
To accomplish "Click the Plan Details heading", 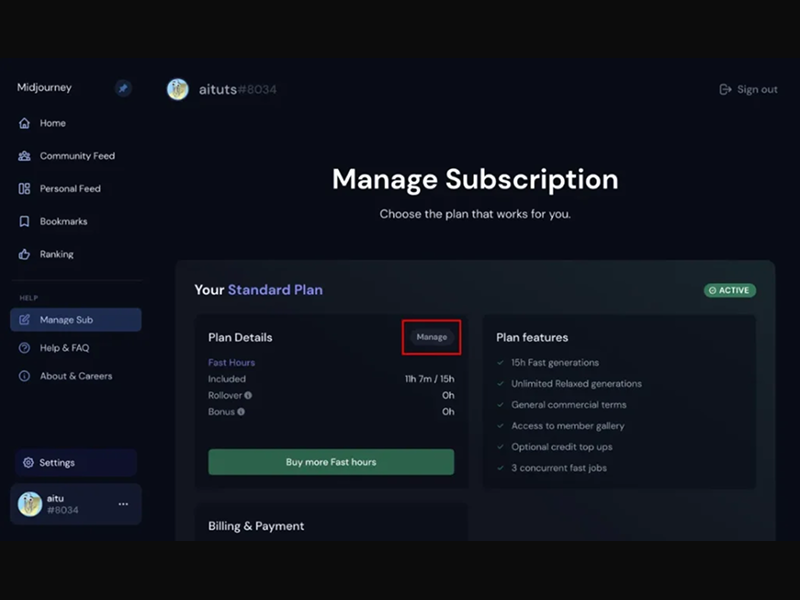I will (240, 337).
